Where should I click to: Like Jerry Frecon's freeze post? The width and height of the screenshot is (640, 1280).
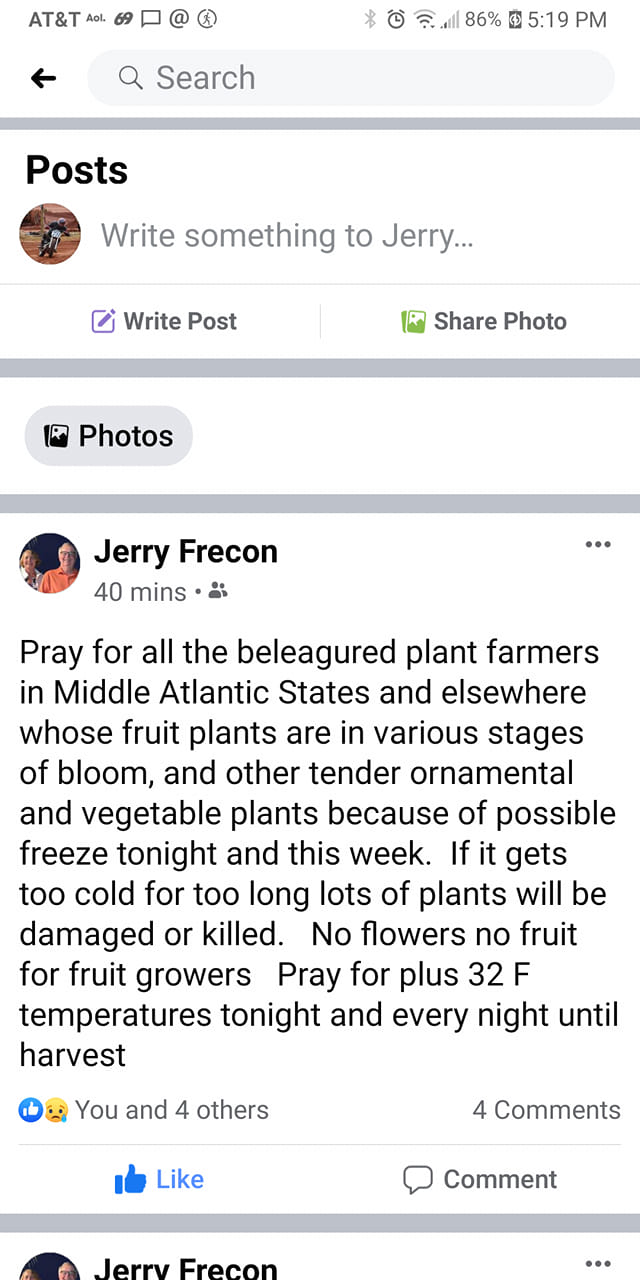[160, 1180]
